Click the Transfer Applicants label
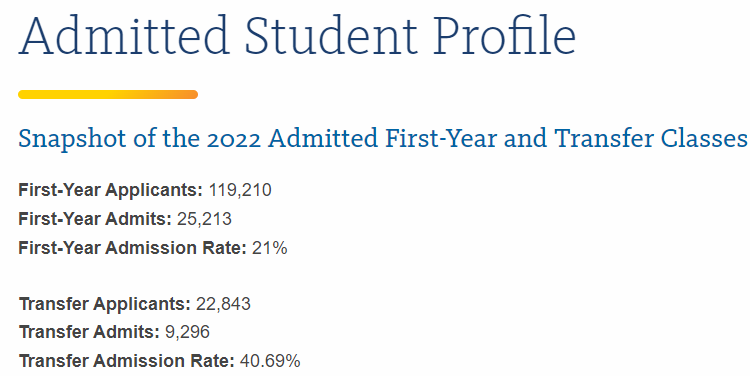Viewport: 750px width, 376px height. point(105,304)
